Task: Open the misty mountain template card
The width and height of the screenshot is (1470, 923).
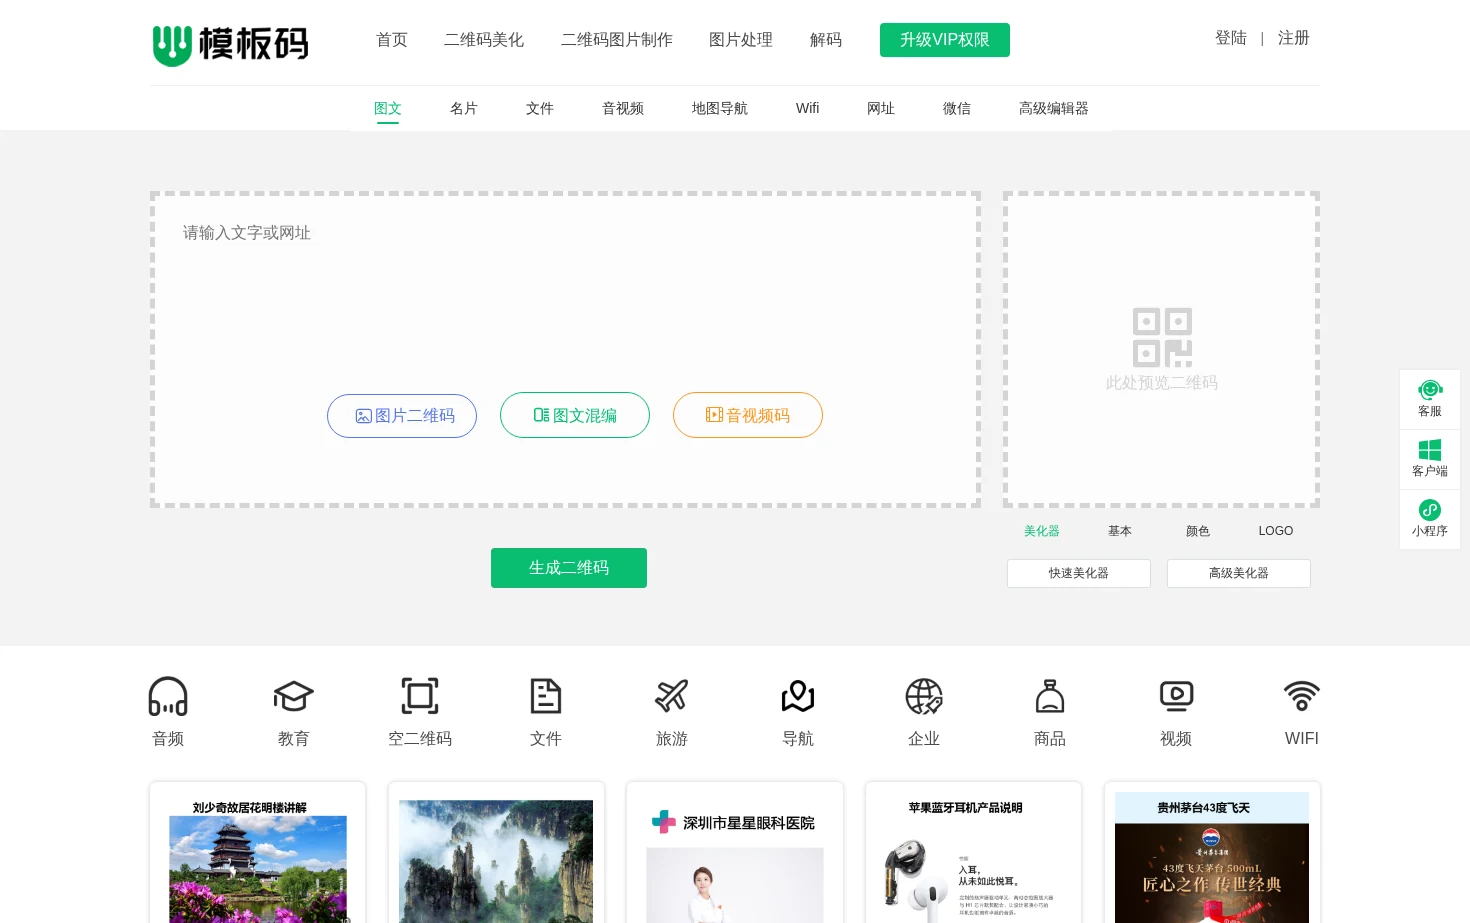Action: tap(496, 853)
